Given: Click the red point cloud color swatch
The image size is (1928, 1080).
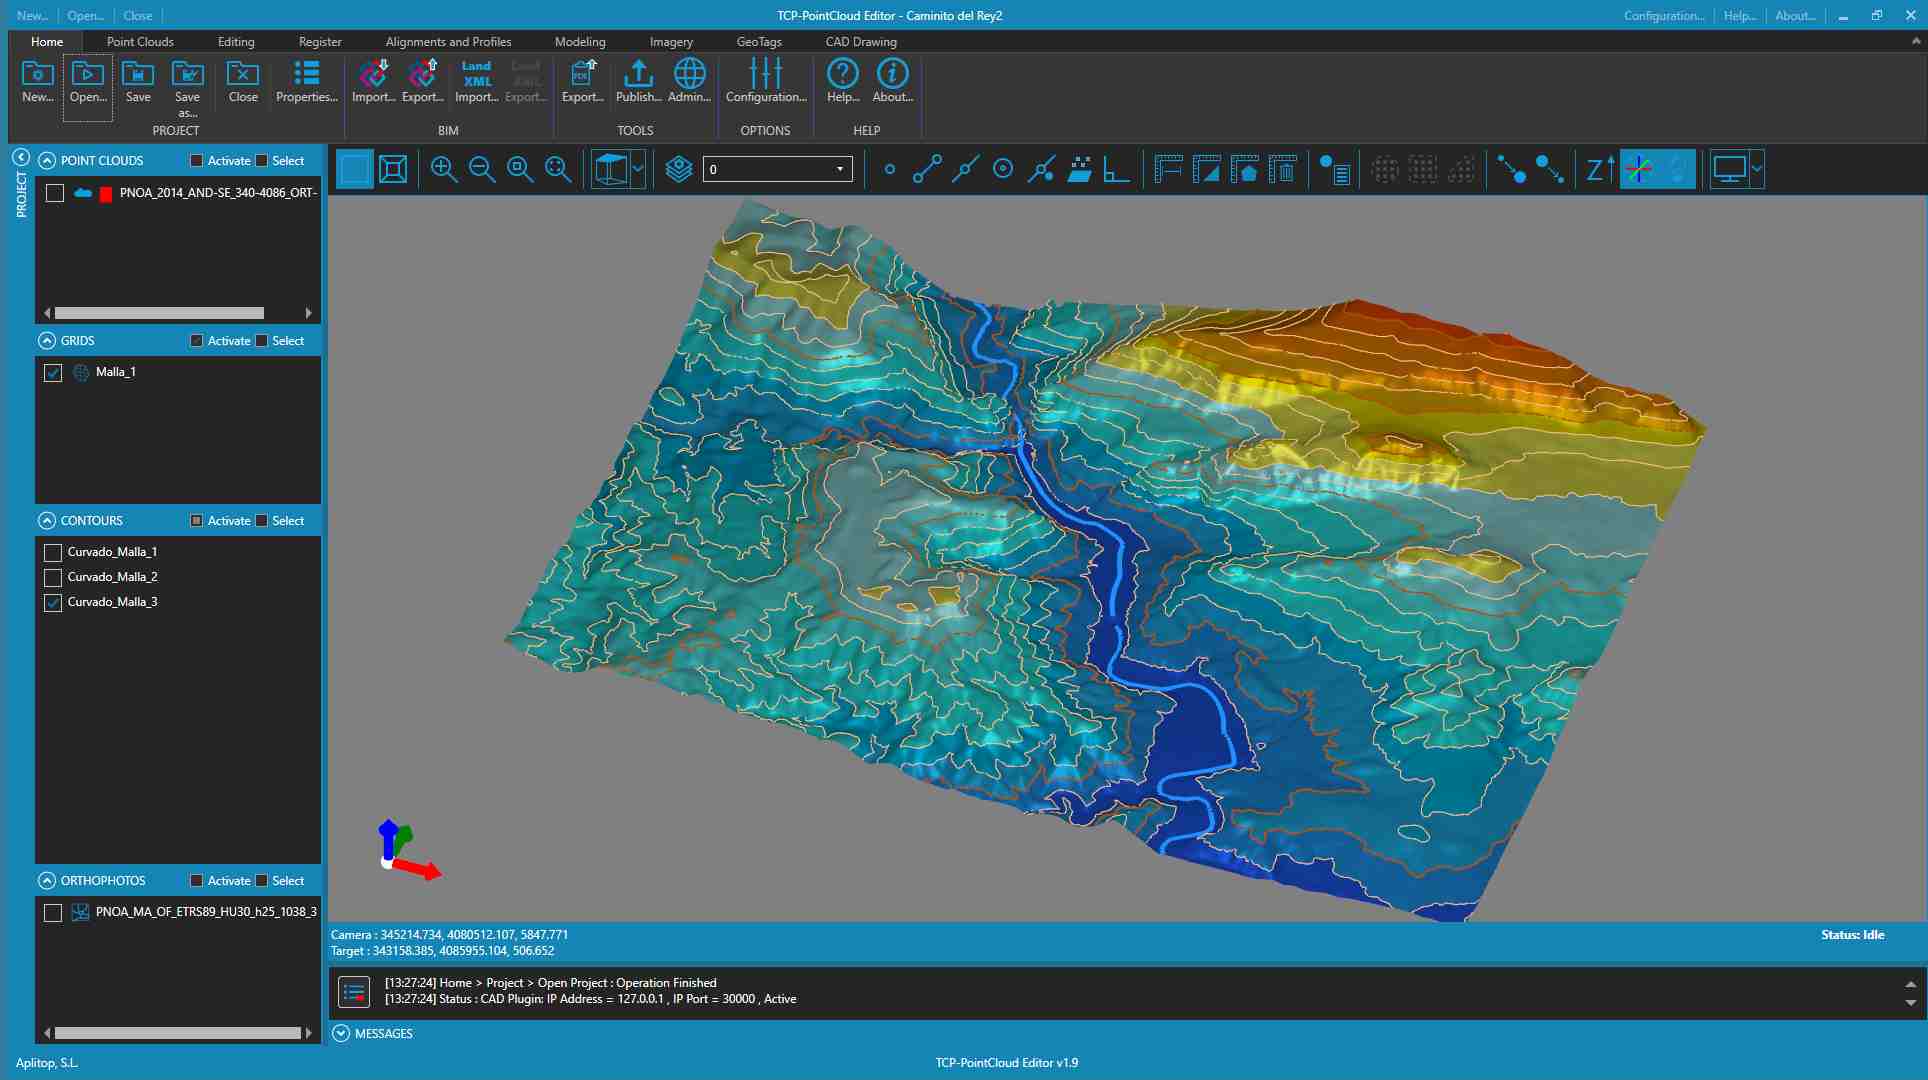Looking at the screenshot, I should 106,194.
